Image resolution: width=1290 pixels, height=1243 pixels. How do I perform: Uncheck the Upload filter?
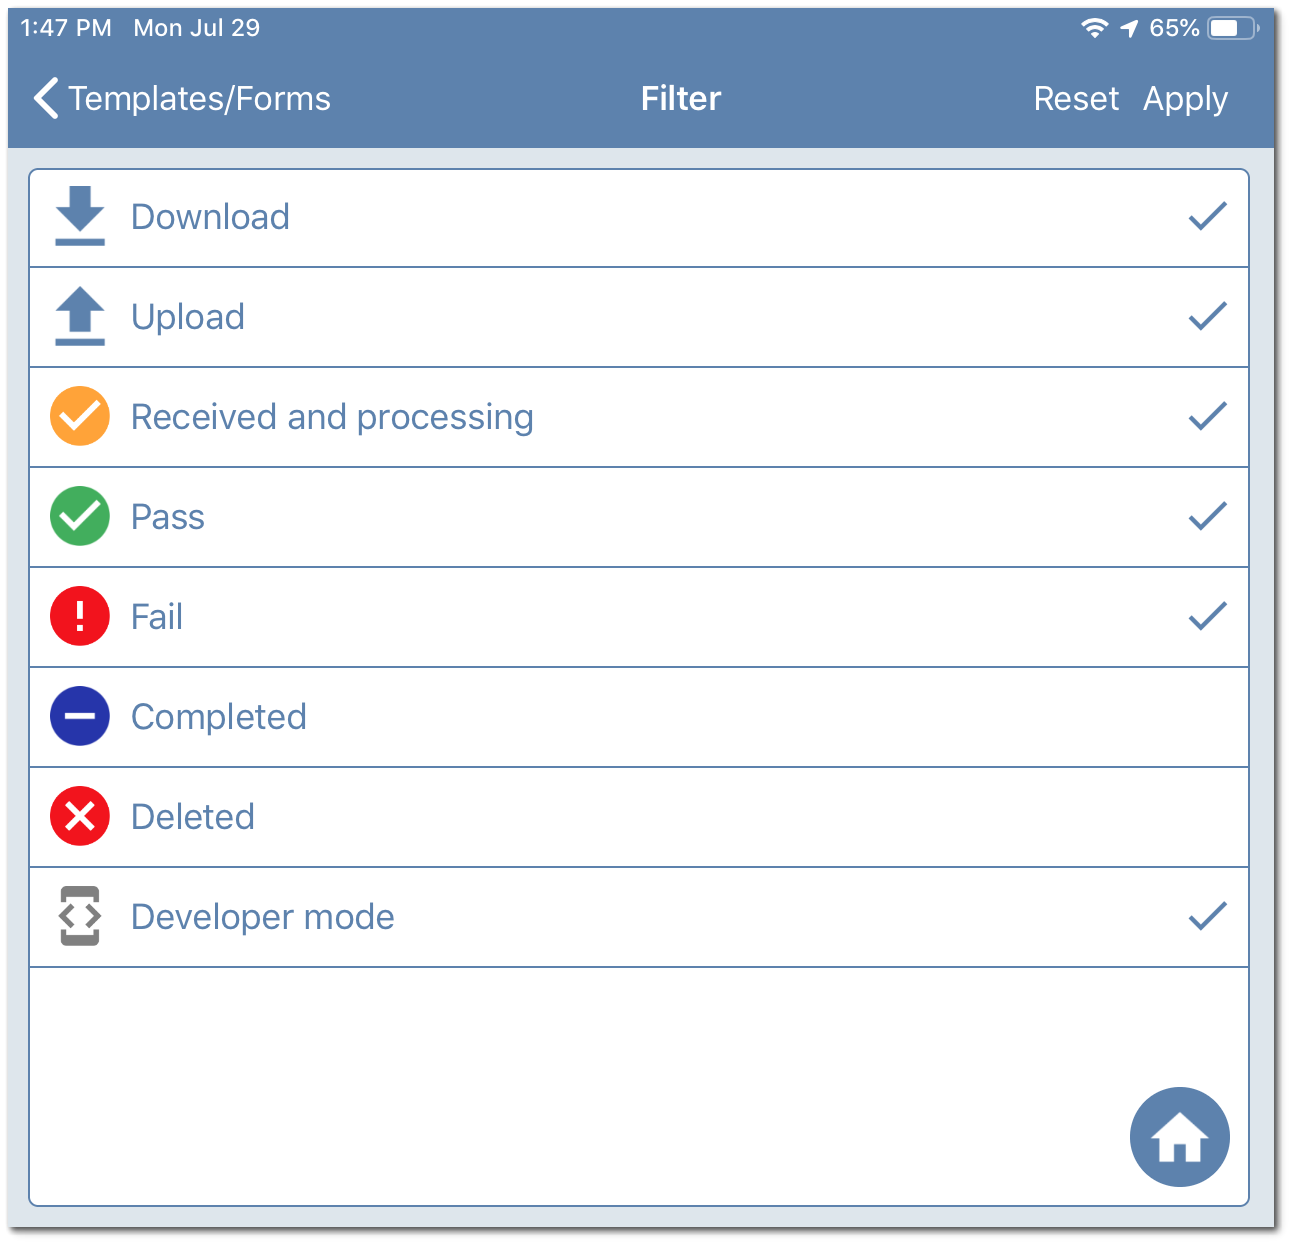[1207, 316]
